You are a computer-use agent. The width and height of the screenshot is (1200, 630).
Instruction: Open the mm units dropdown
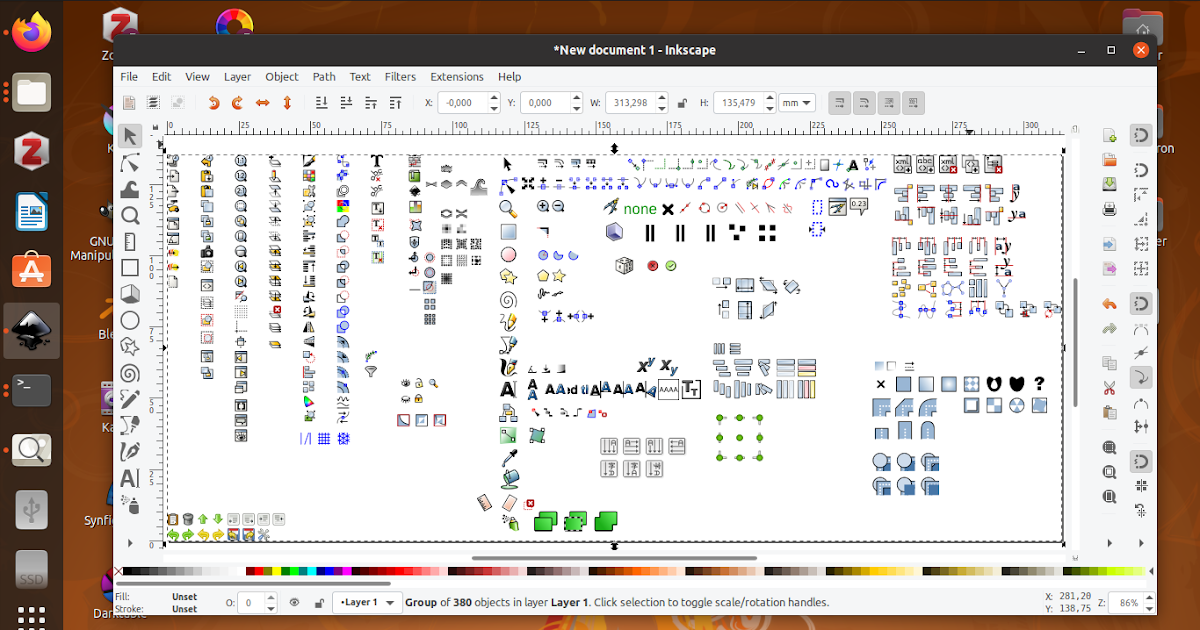pos(797,102)
